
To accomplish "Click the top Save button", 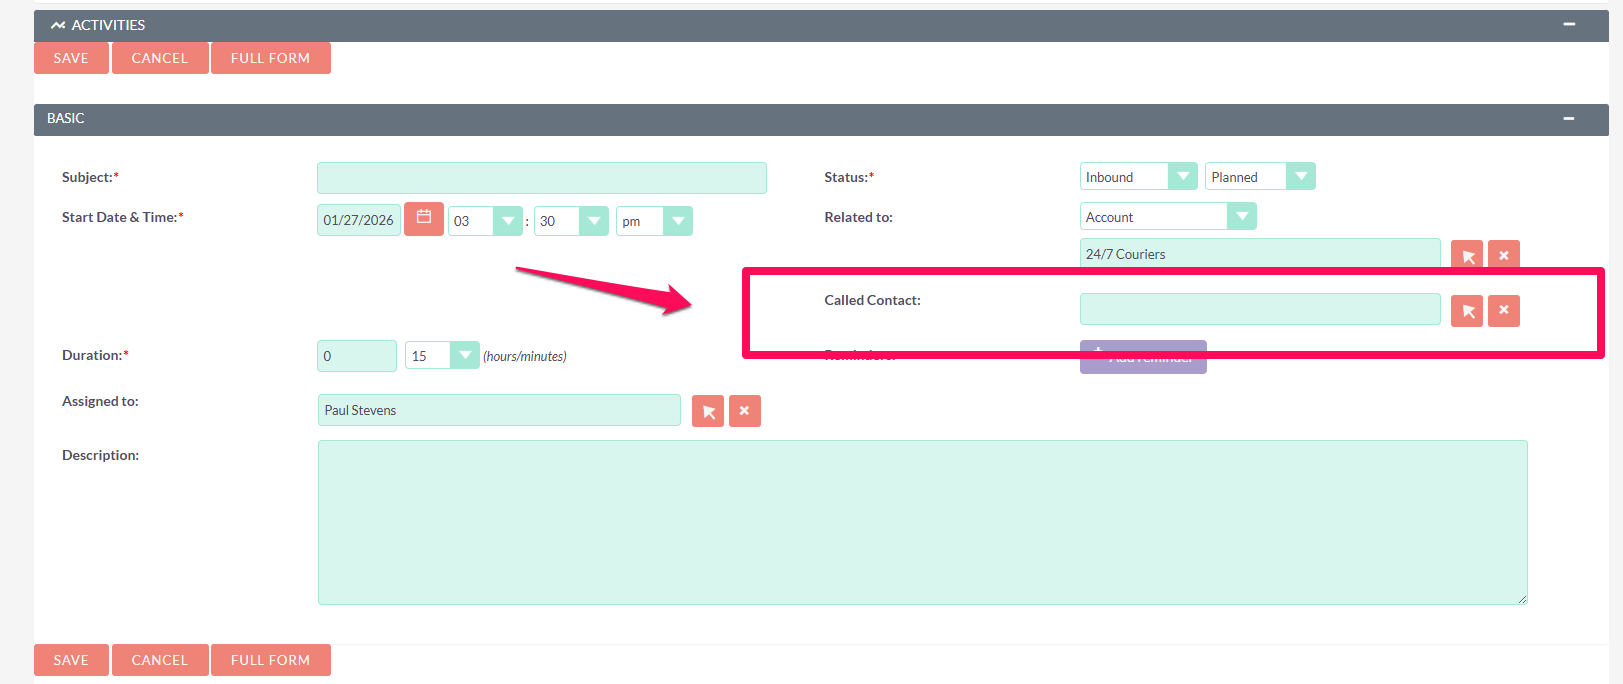I will (71, 58).
